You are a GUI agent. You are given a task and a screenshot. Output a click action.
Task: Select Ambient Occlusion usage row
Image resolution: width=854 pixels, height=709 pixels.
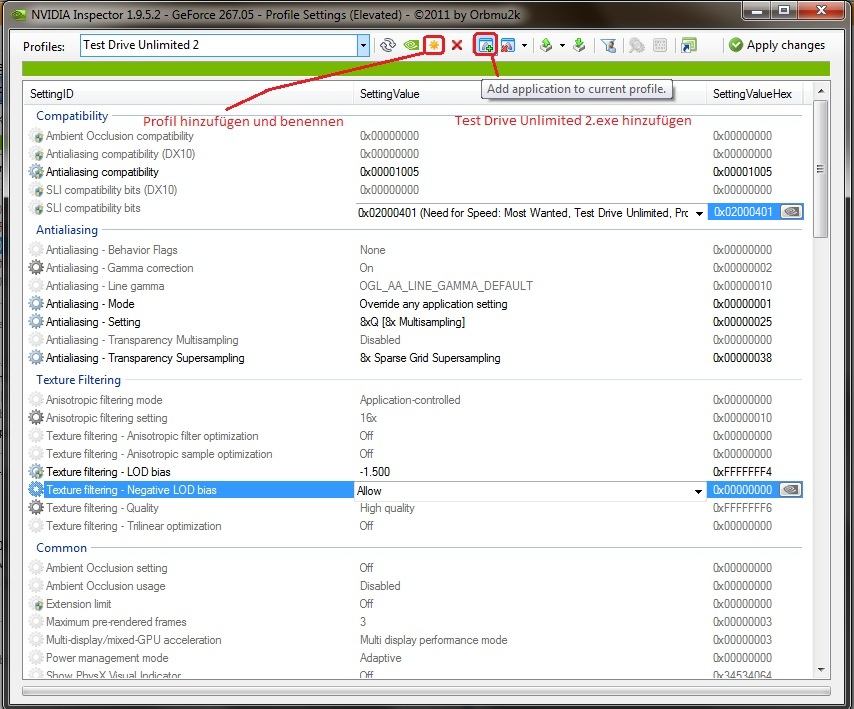click(417, 585)
